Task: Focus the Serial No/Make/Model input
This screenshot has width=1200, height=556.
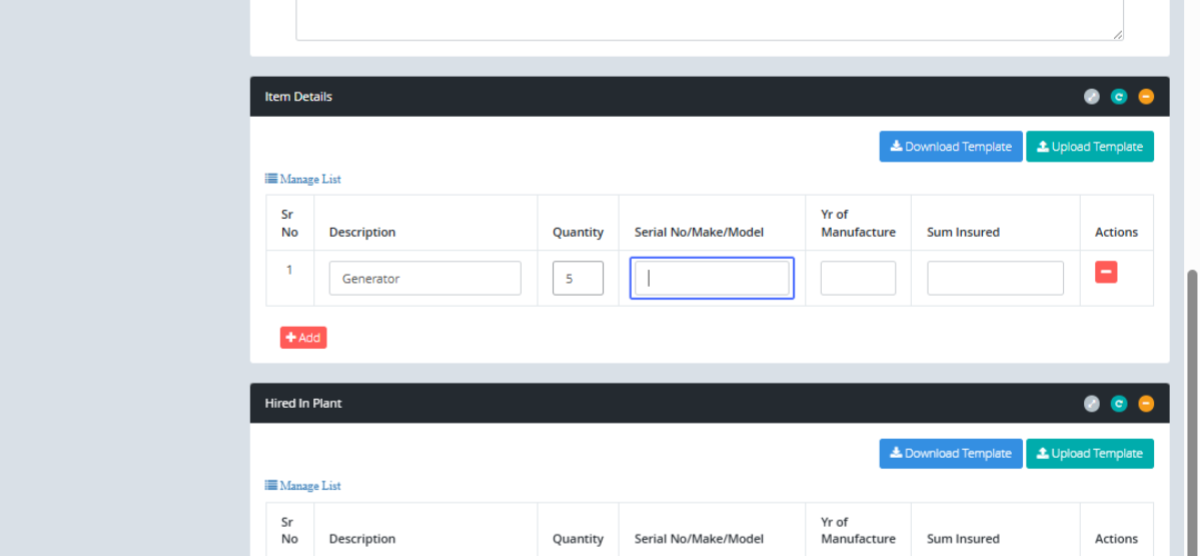Action: 711,279
